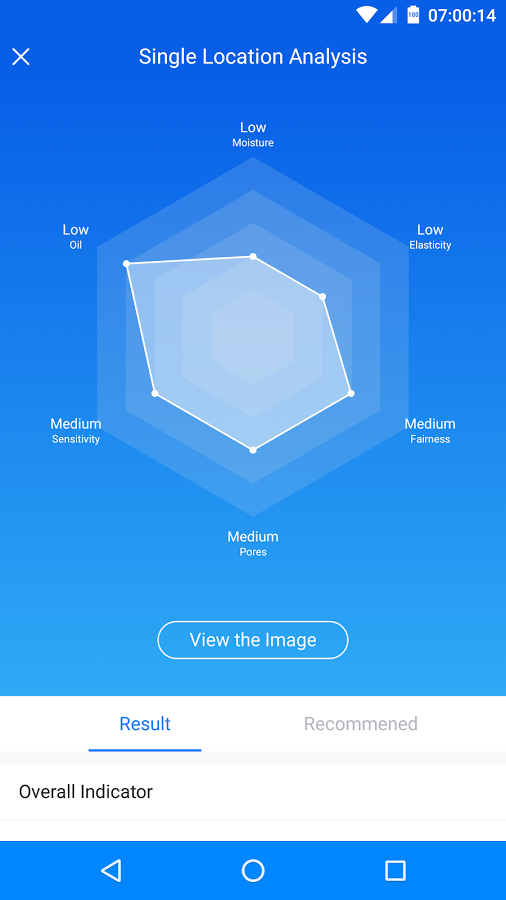This screenshot has width=506, height=900.
Task: Tap the cellular signal icon
Action: (x=388, y=15)
